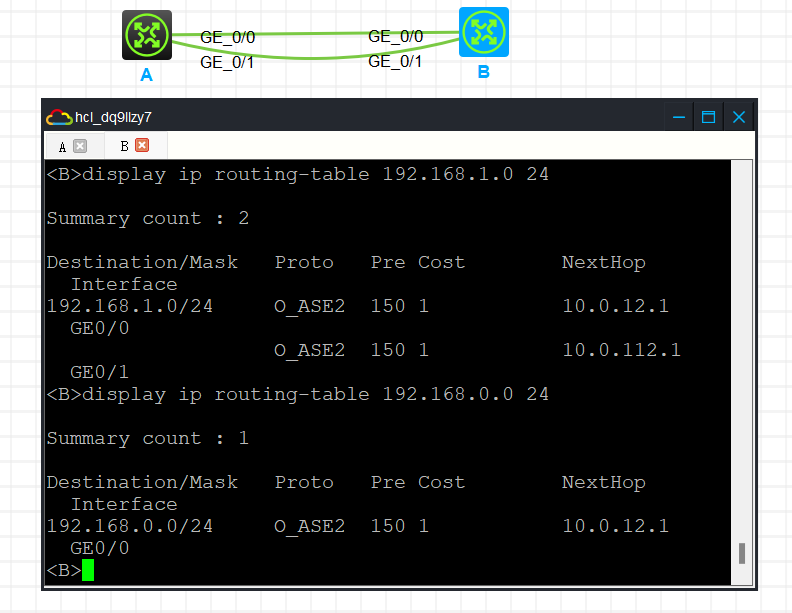Click the 192.168.1.0/24 destination entry

(x=130, y=306)
